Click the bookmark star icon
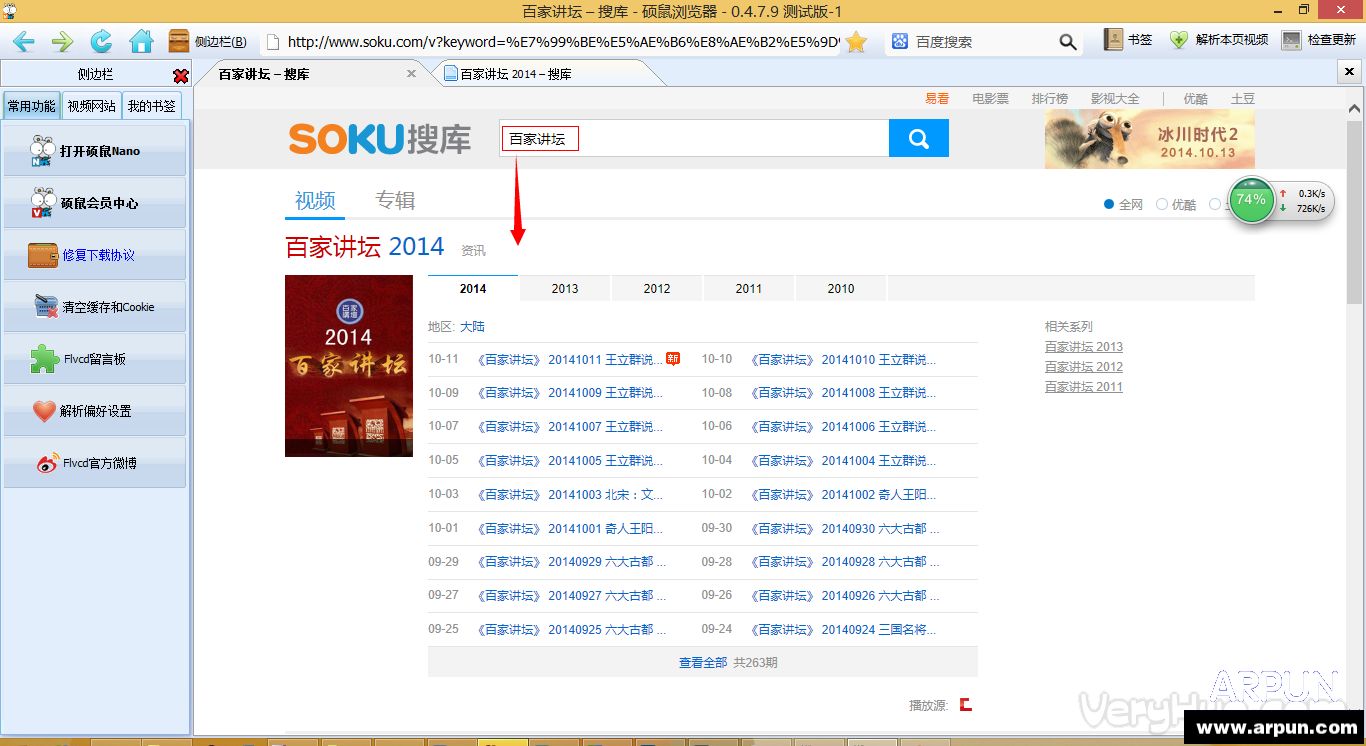Screen dimensions: 1366x746 coord(856,41)
